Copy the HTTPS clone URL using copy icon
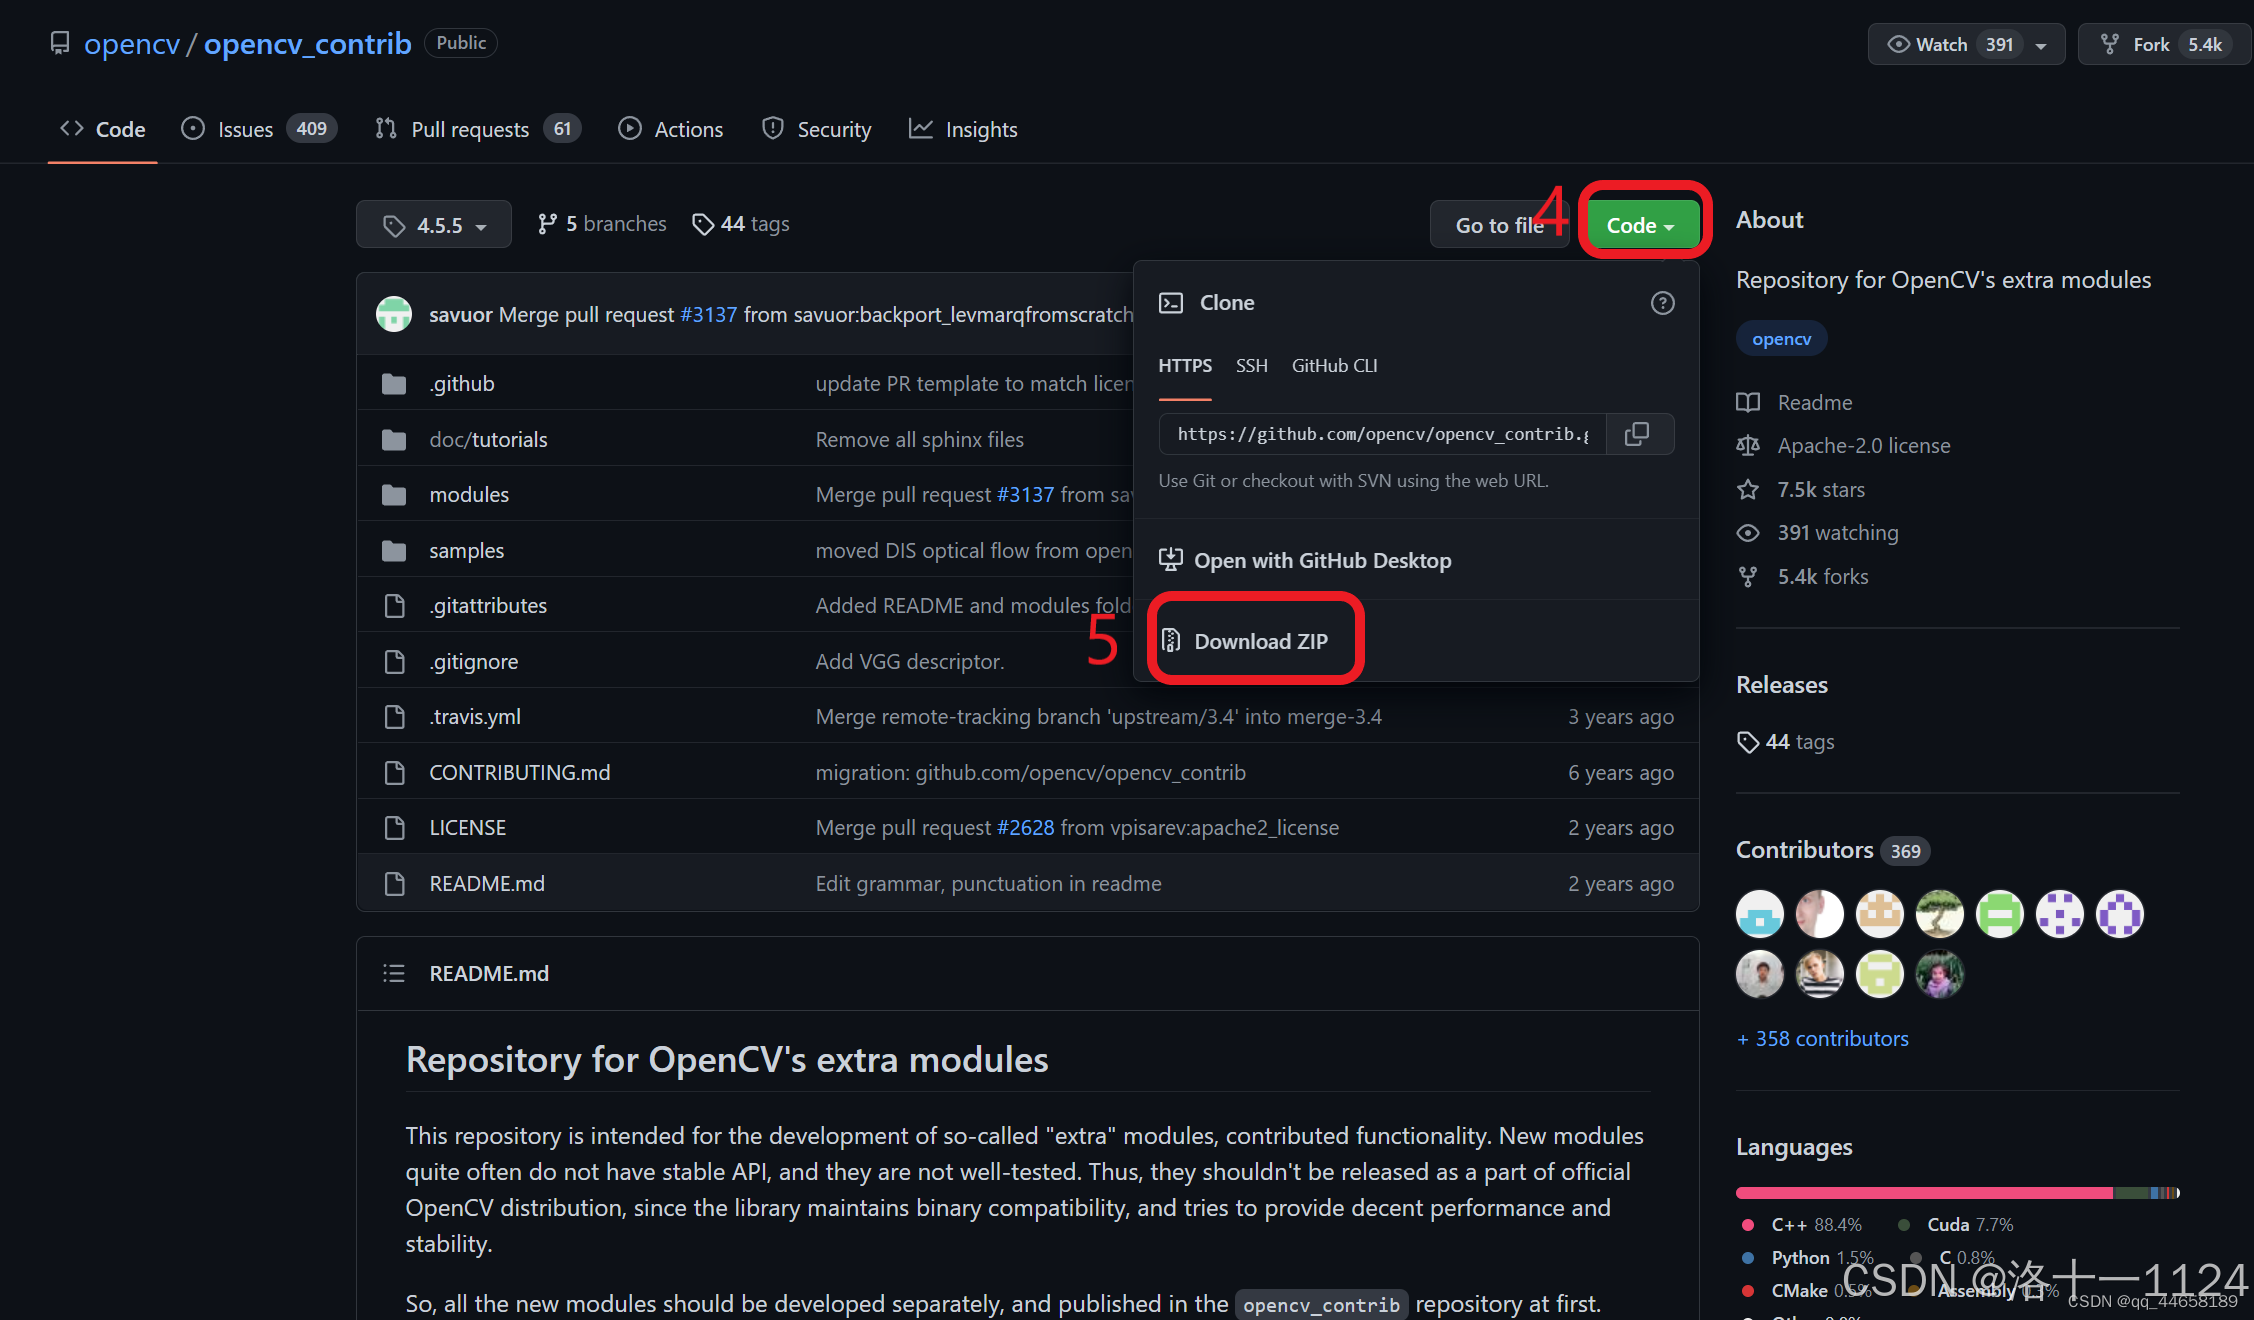This screenshot has width=2254, height=1320. [1639, 433]
